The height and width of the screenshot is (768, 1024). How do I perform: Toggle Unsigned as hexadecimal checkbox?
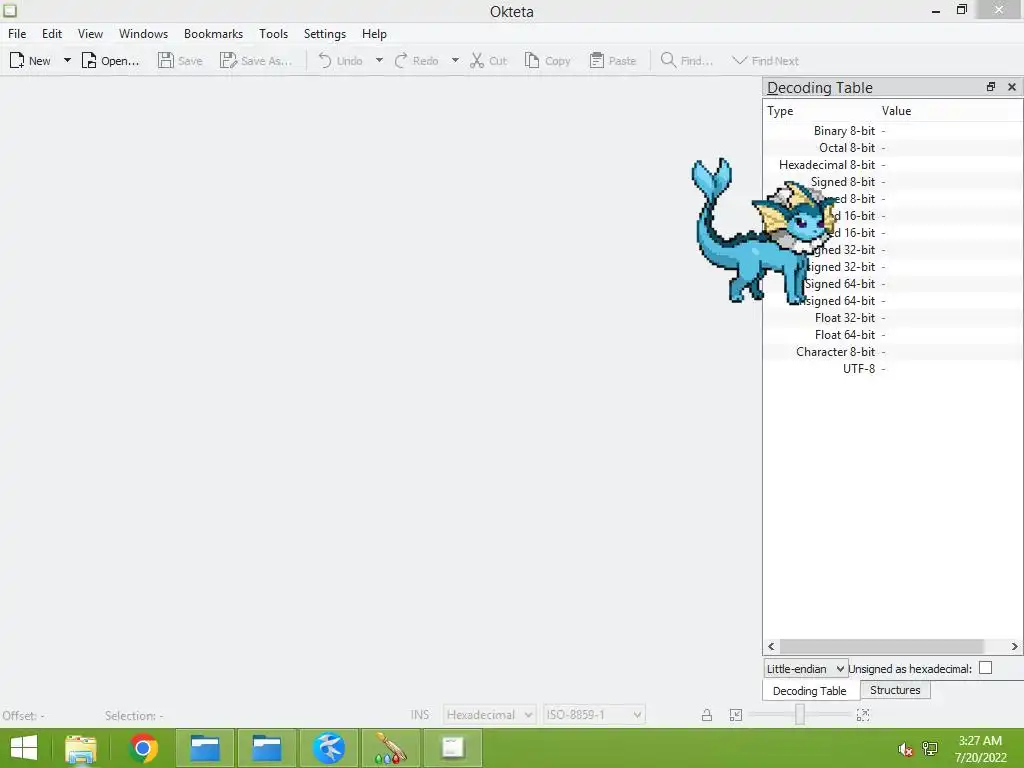(x=985, y=667)
